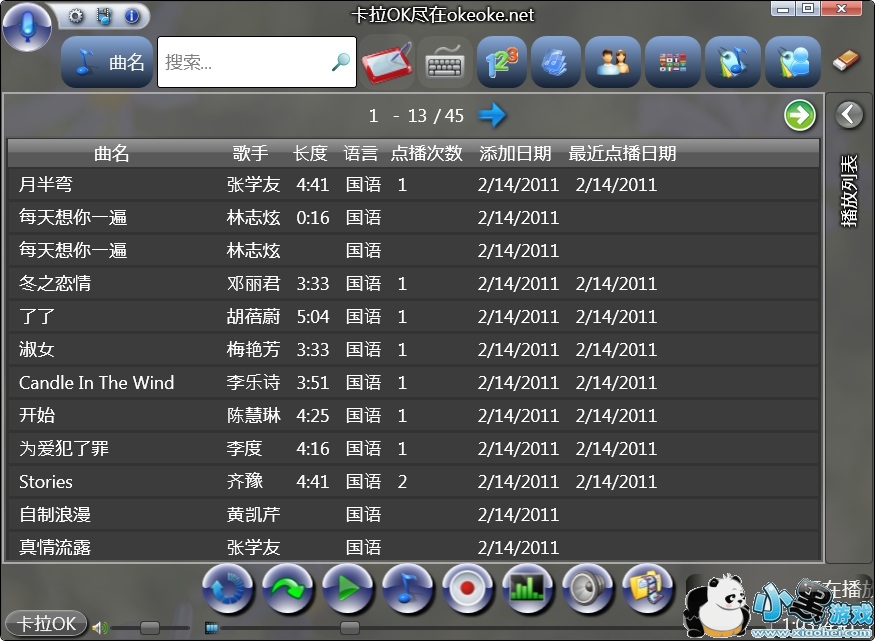Screen dimensions: 875x641
Task: Browse songs by number 123 icon
Action: (x=502, y=62)
